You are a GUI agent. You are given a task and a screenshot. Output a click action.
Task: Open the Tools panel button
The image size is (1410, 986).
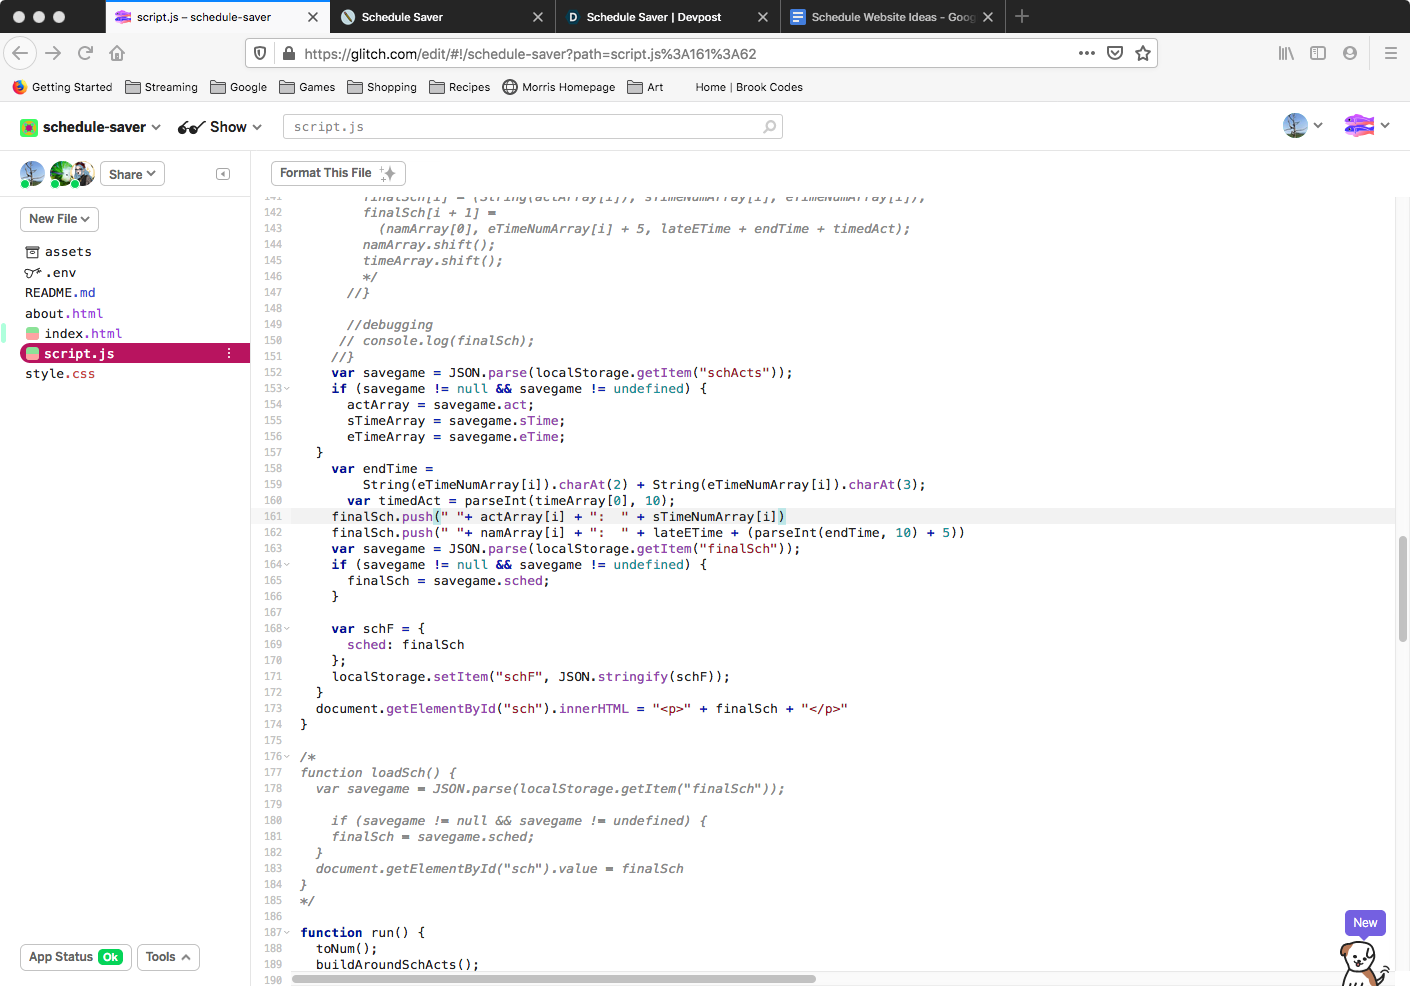(x=168, y=957)
